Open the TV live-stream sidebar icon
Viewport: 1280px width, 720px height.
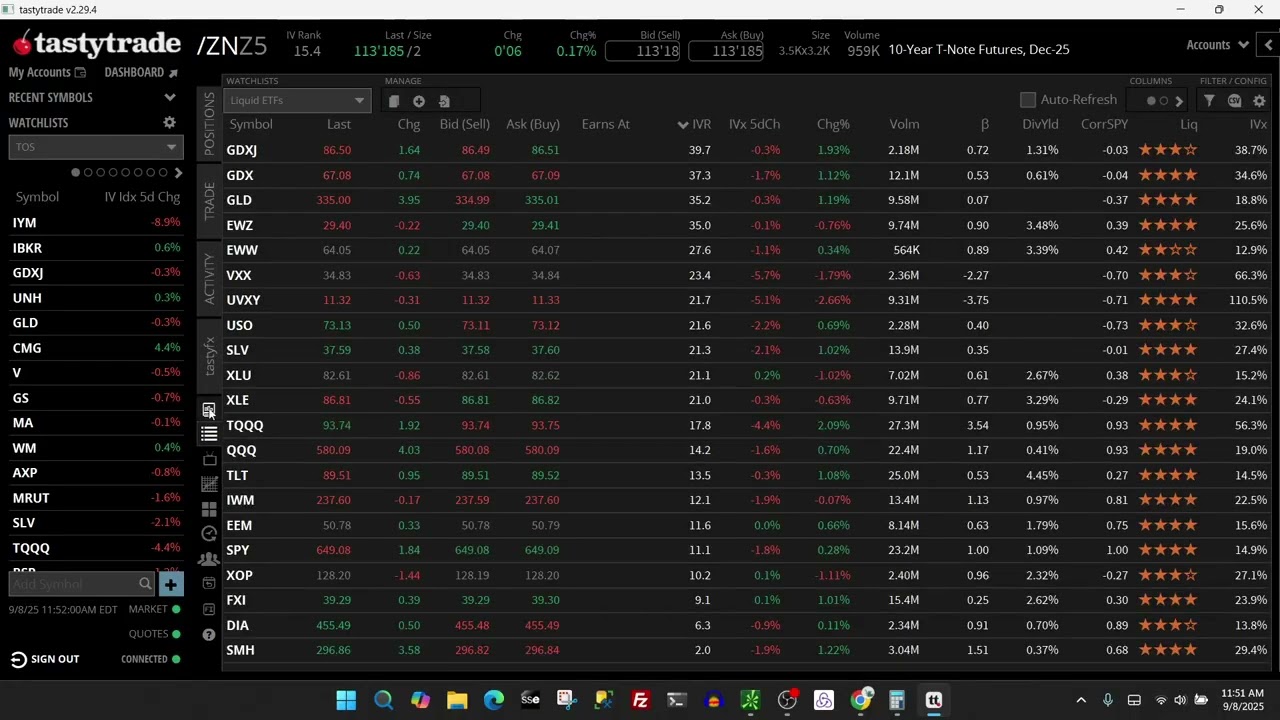click(x=208, y=459)
